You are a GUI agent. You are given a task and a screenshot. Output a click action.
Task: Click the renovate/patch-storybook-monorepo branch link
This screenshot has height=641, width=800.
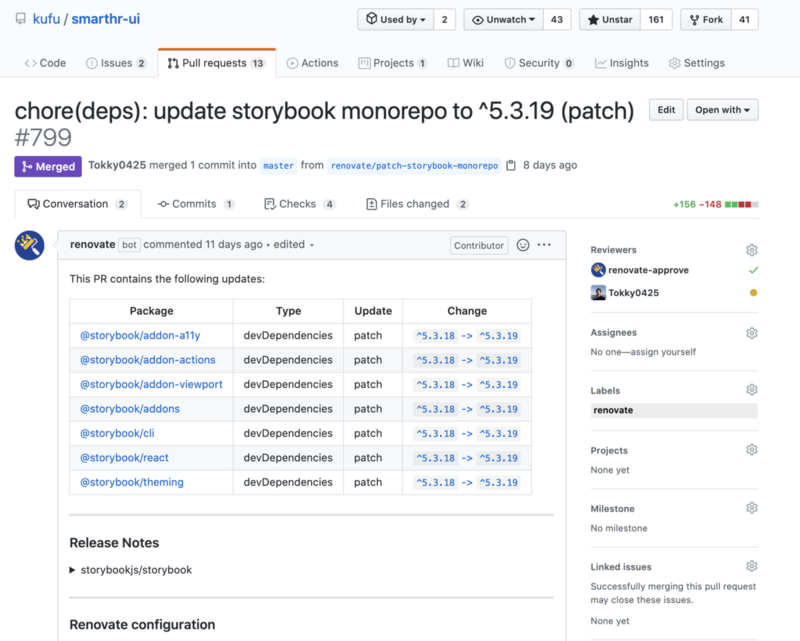pyautogui.click(x=414, y=166)
